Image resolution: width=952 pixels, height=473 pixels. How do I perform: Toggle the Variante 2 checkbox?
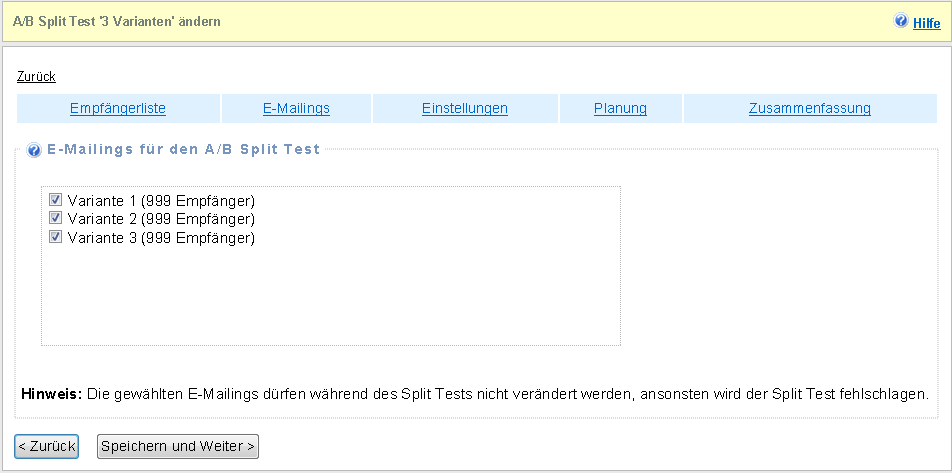point(56,218)
